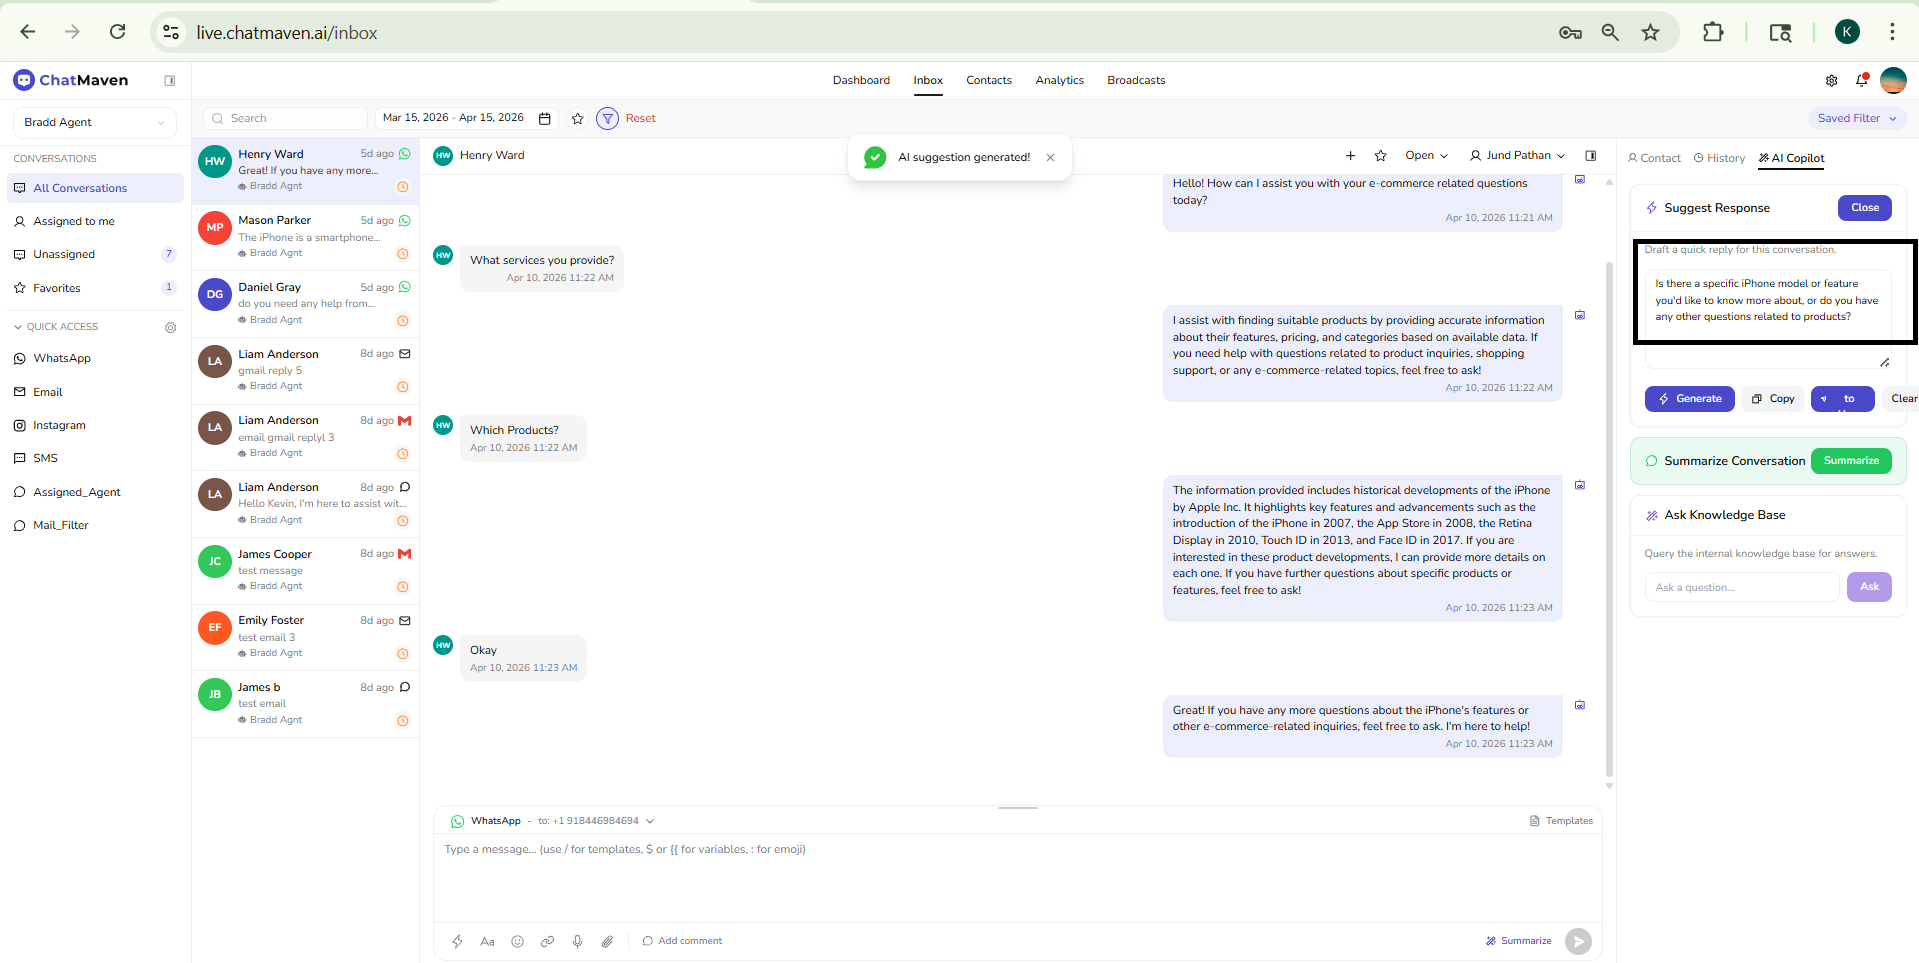
Task: Click the chat messages vertical scrollbar
Action: coord(1609,520)
